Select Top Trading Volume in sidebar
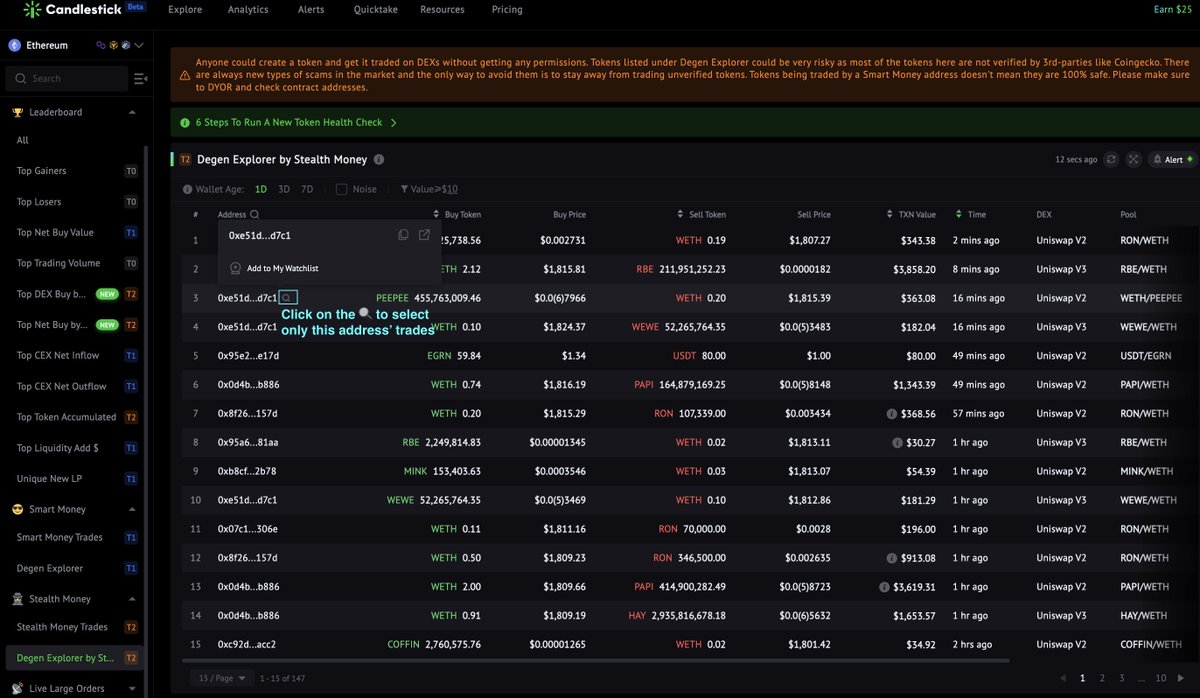 (58, 263)
